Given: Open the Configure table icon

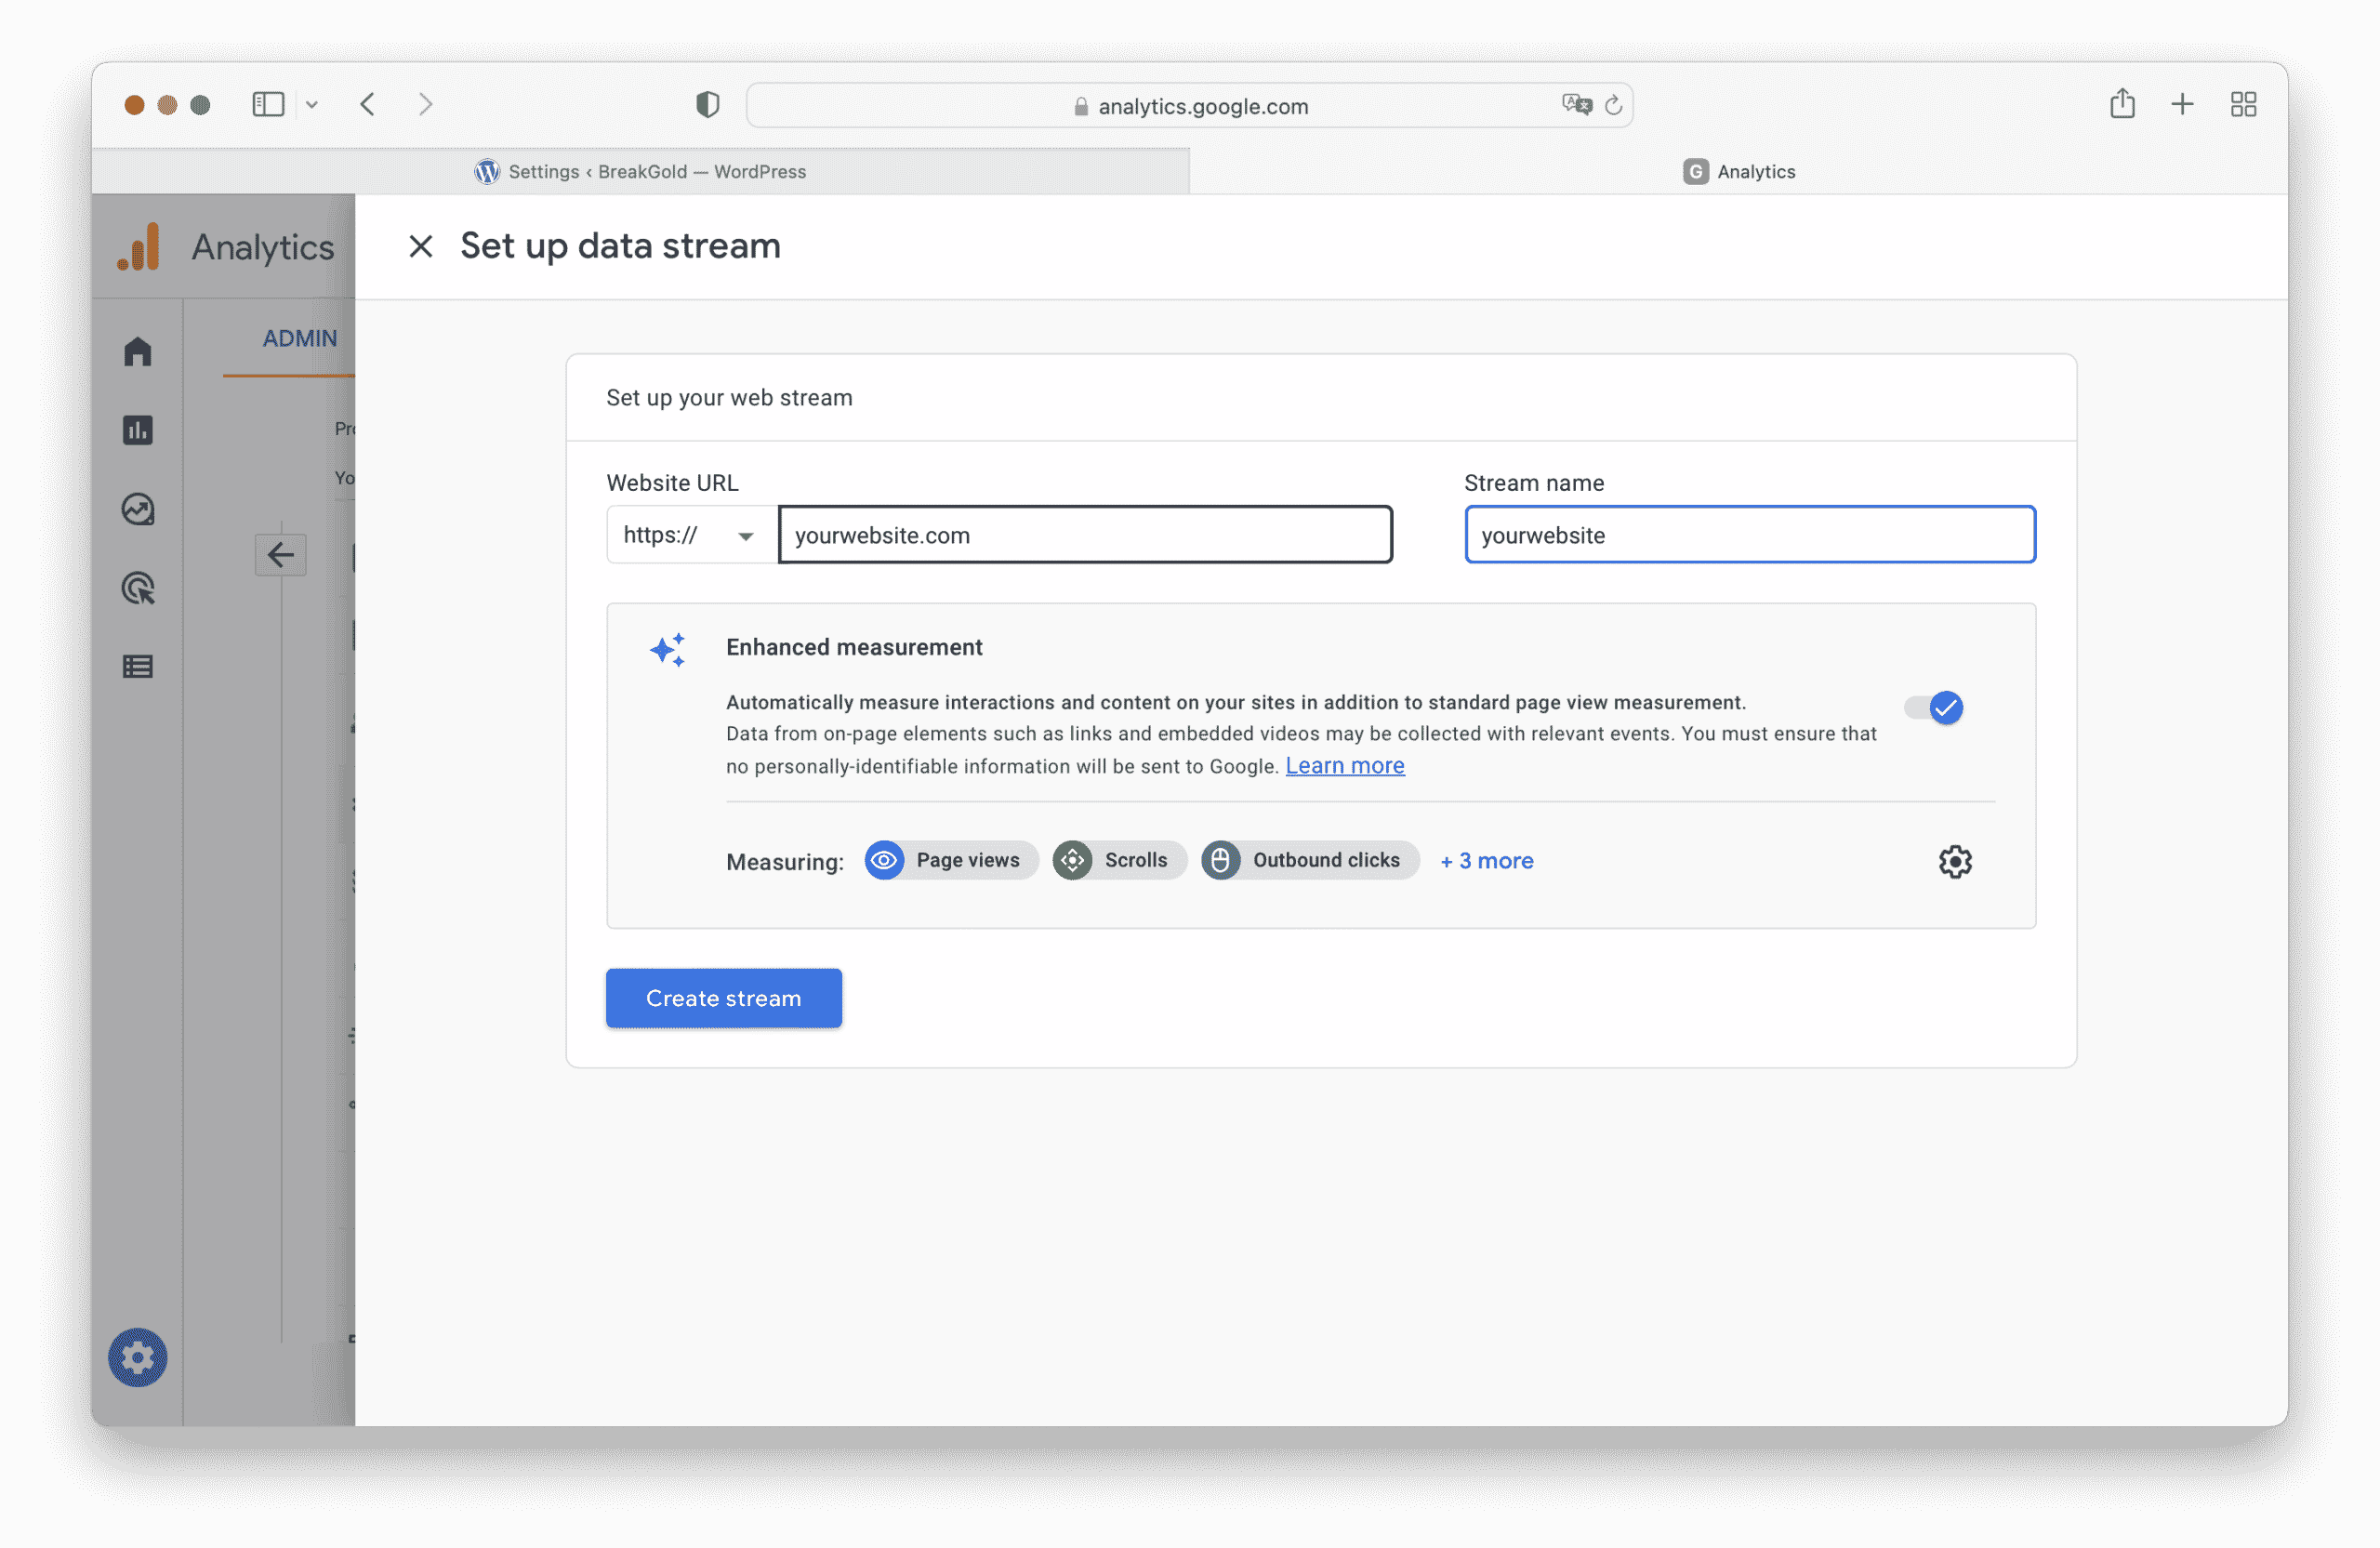Looking at the screenshot, I should pos(138,666).
